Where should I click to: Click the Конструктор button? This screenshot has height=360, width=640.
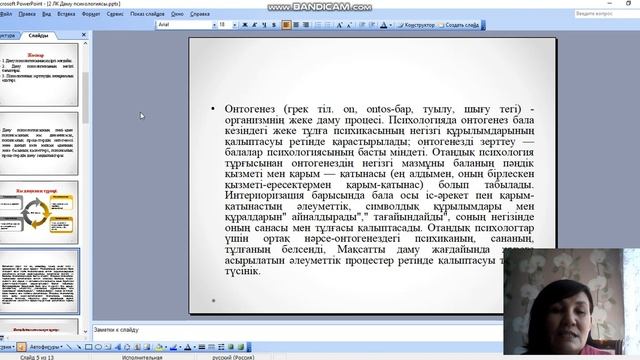pos(416,25)
